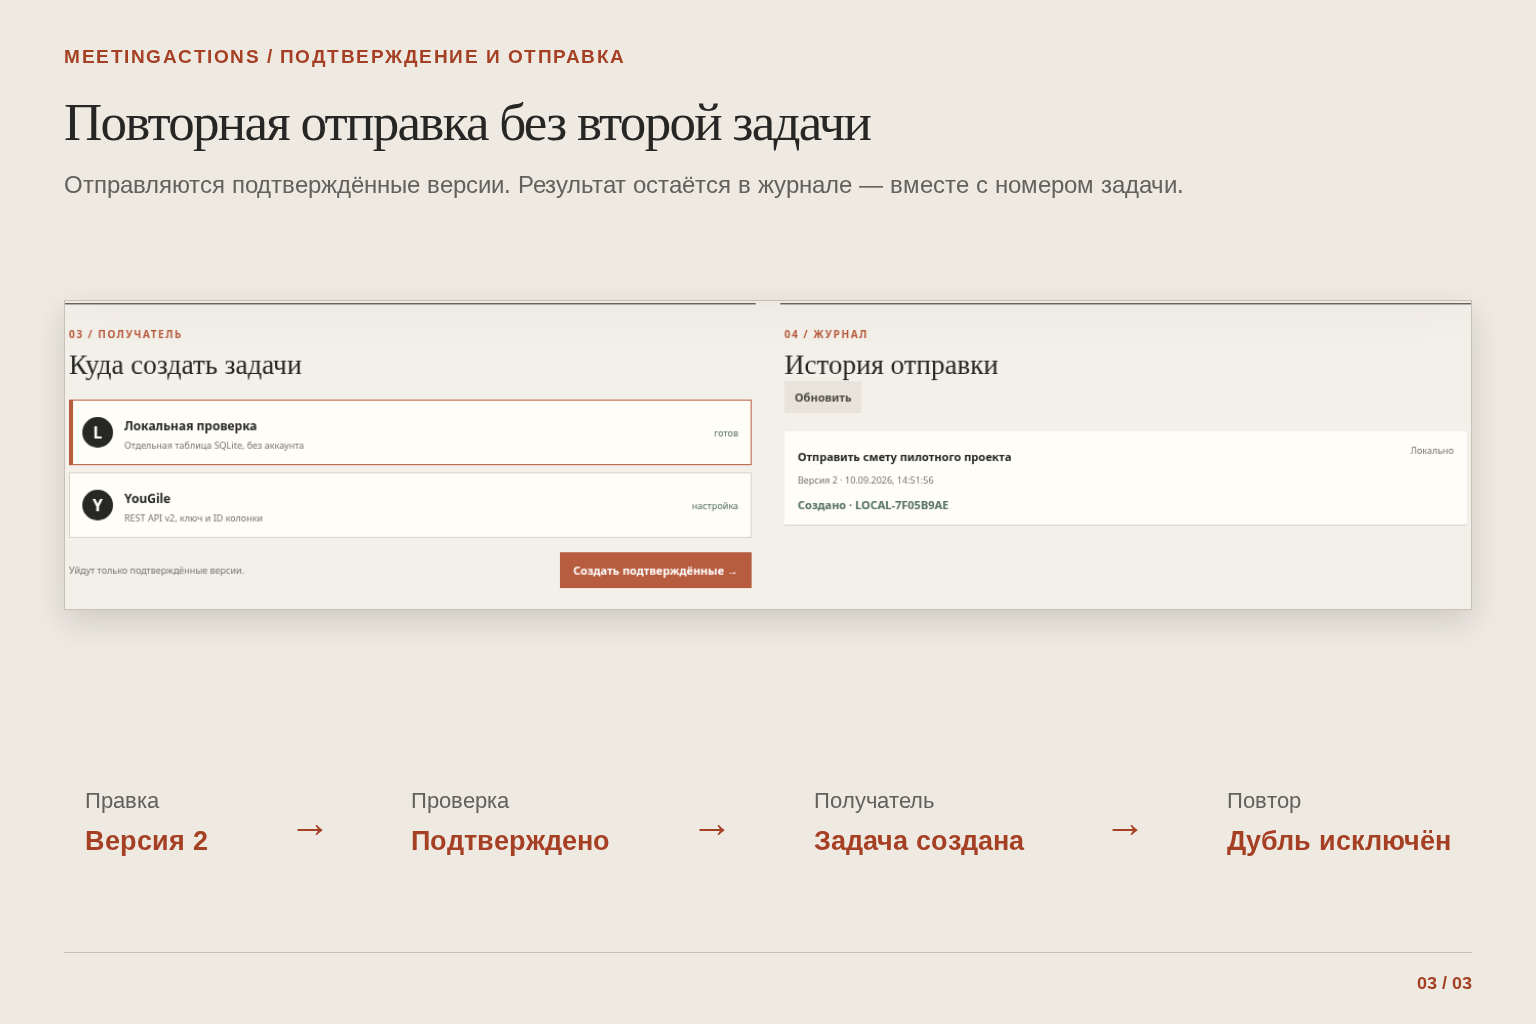Click the готов status label
This screenshot has height=1024, width=1536.
point(726,434)
